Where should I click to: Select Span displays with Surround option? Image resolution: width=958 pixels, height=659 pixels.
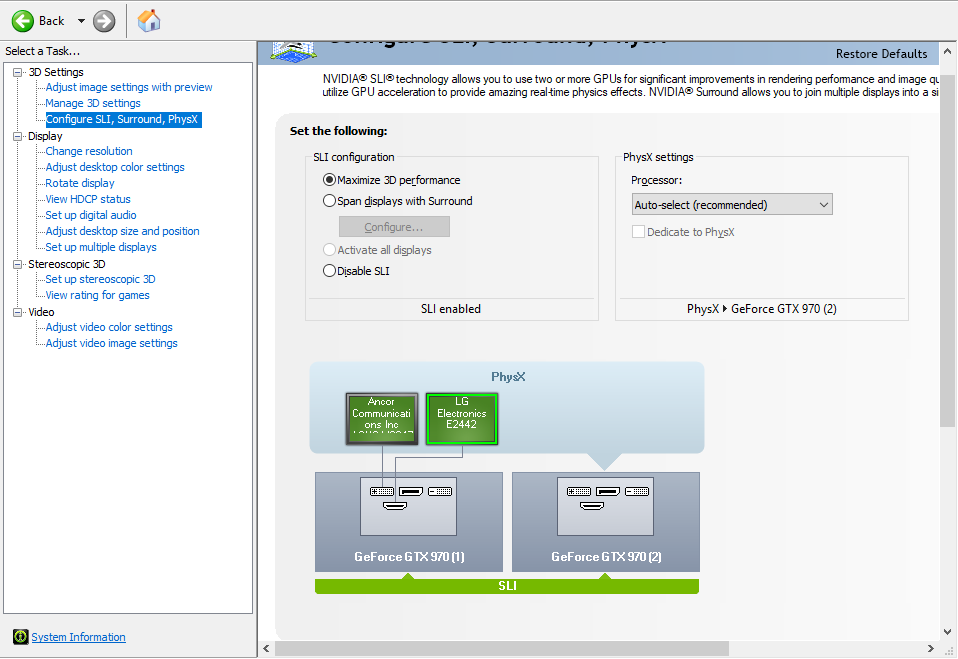329,201
